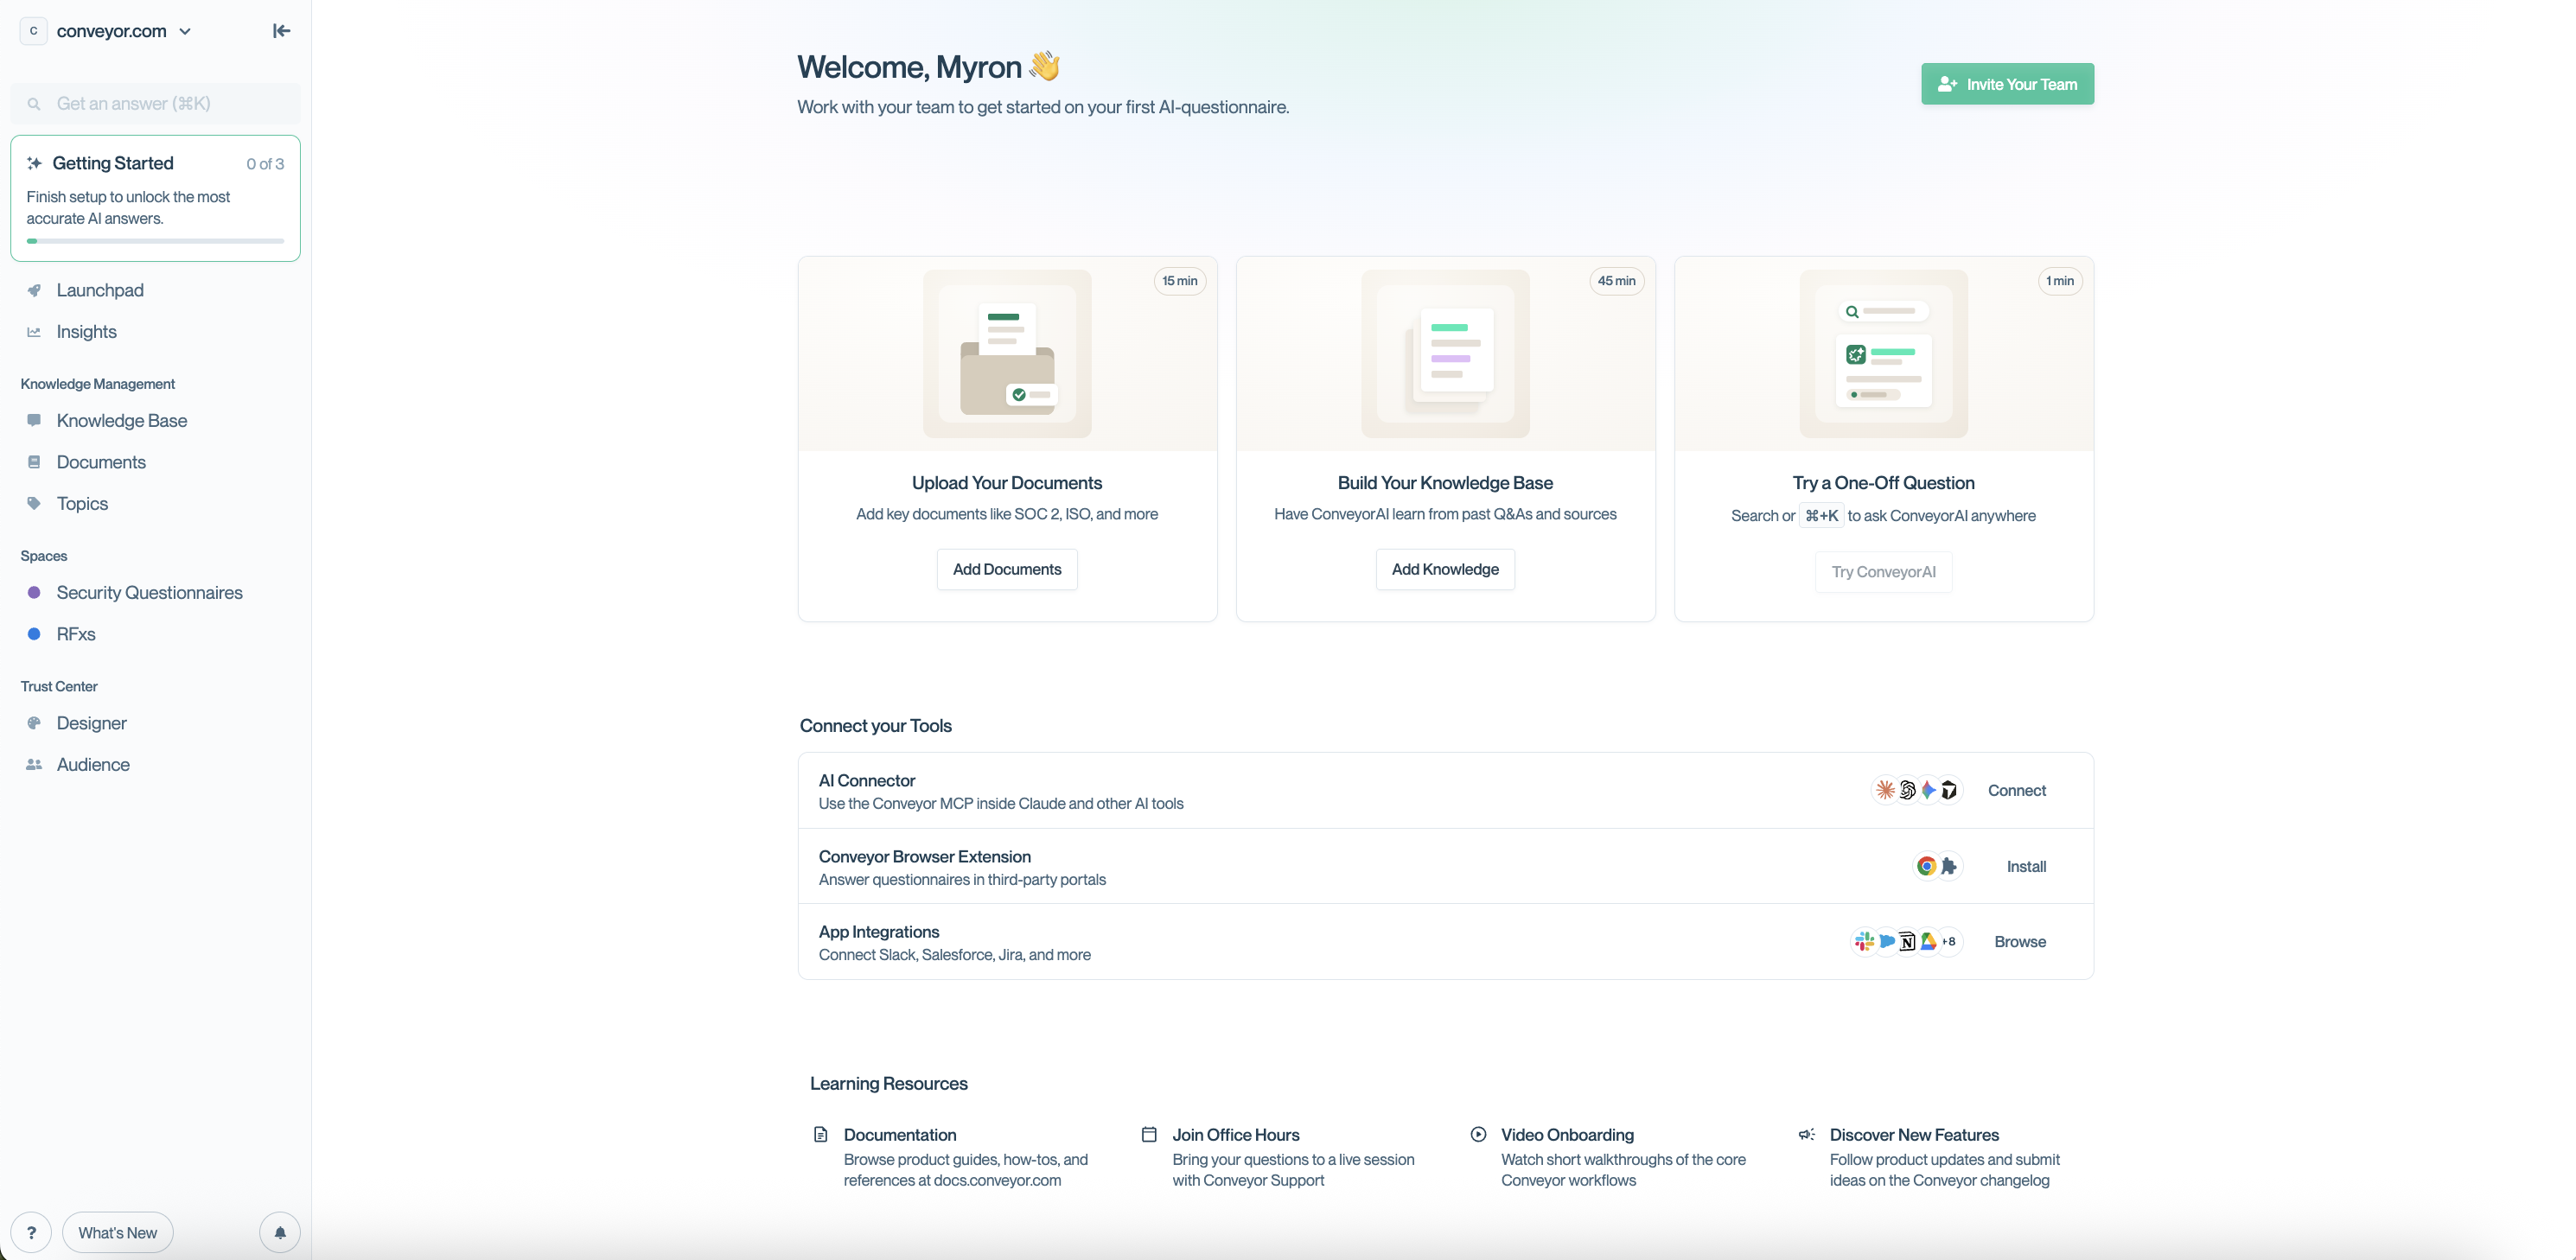This screenshot has width=2576, height=1260.
Task: Click the notification bell icon
Action: pos(280,1232)
